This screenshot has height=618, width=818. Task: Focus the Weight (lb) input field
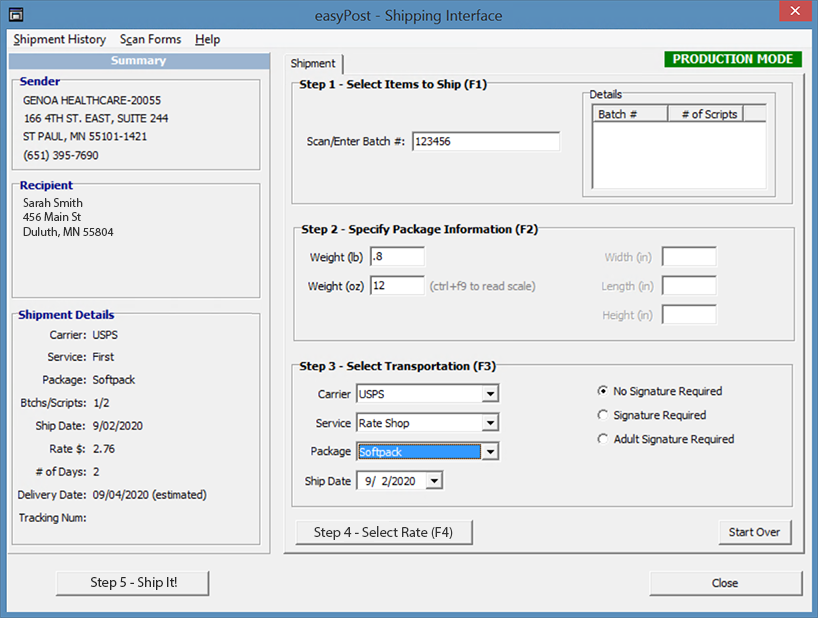(x=397, y=257)
